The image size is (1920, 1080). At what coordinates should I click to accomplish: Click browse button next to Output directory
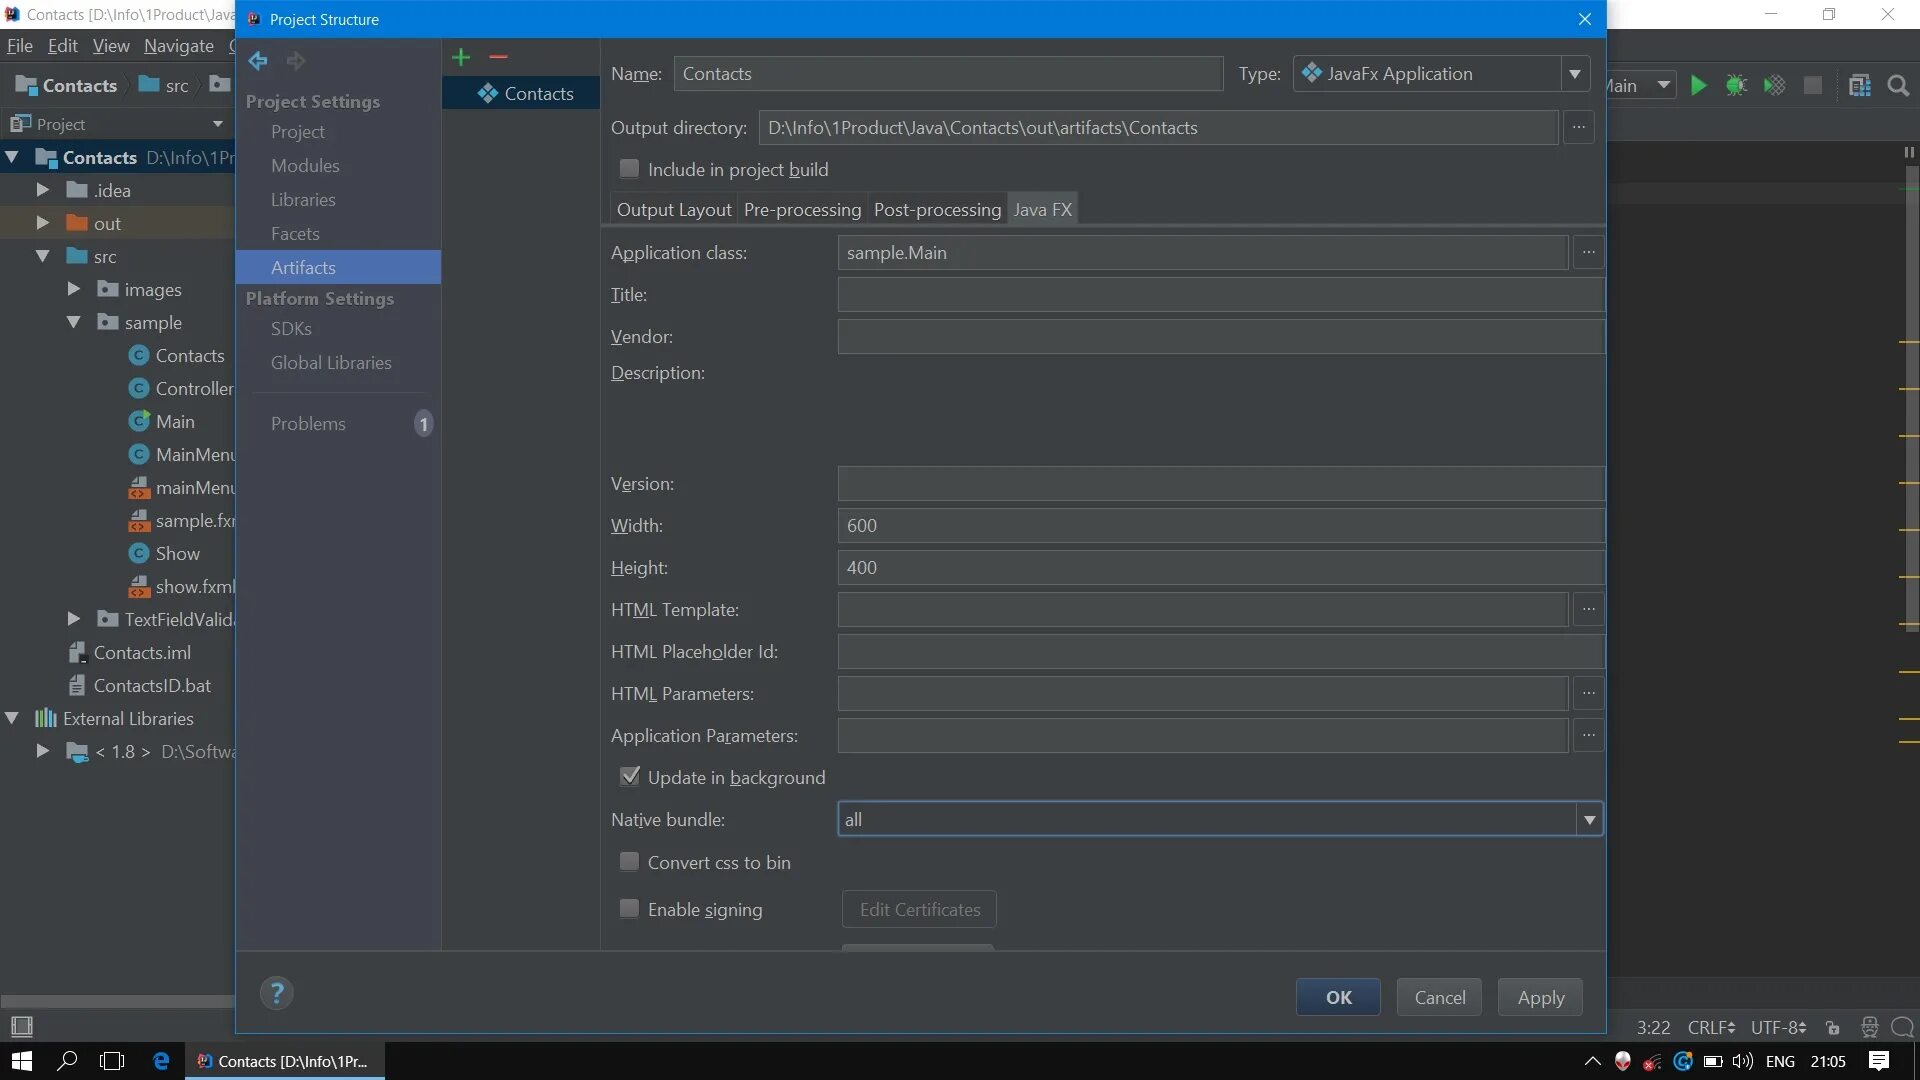pyautogui.click(x=1579, y=127)
